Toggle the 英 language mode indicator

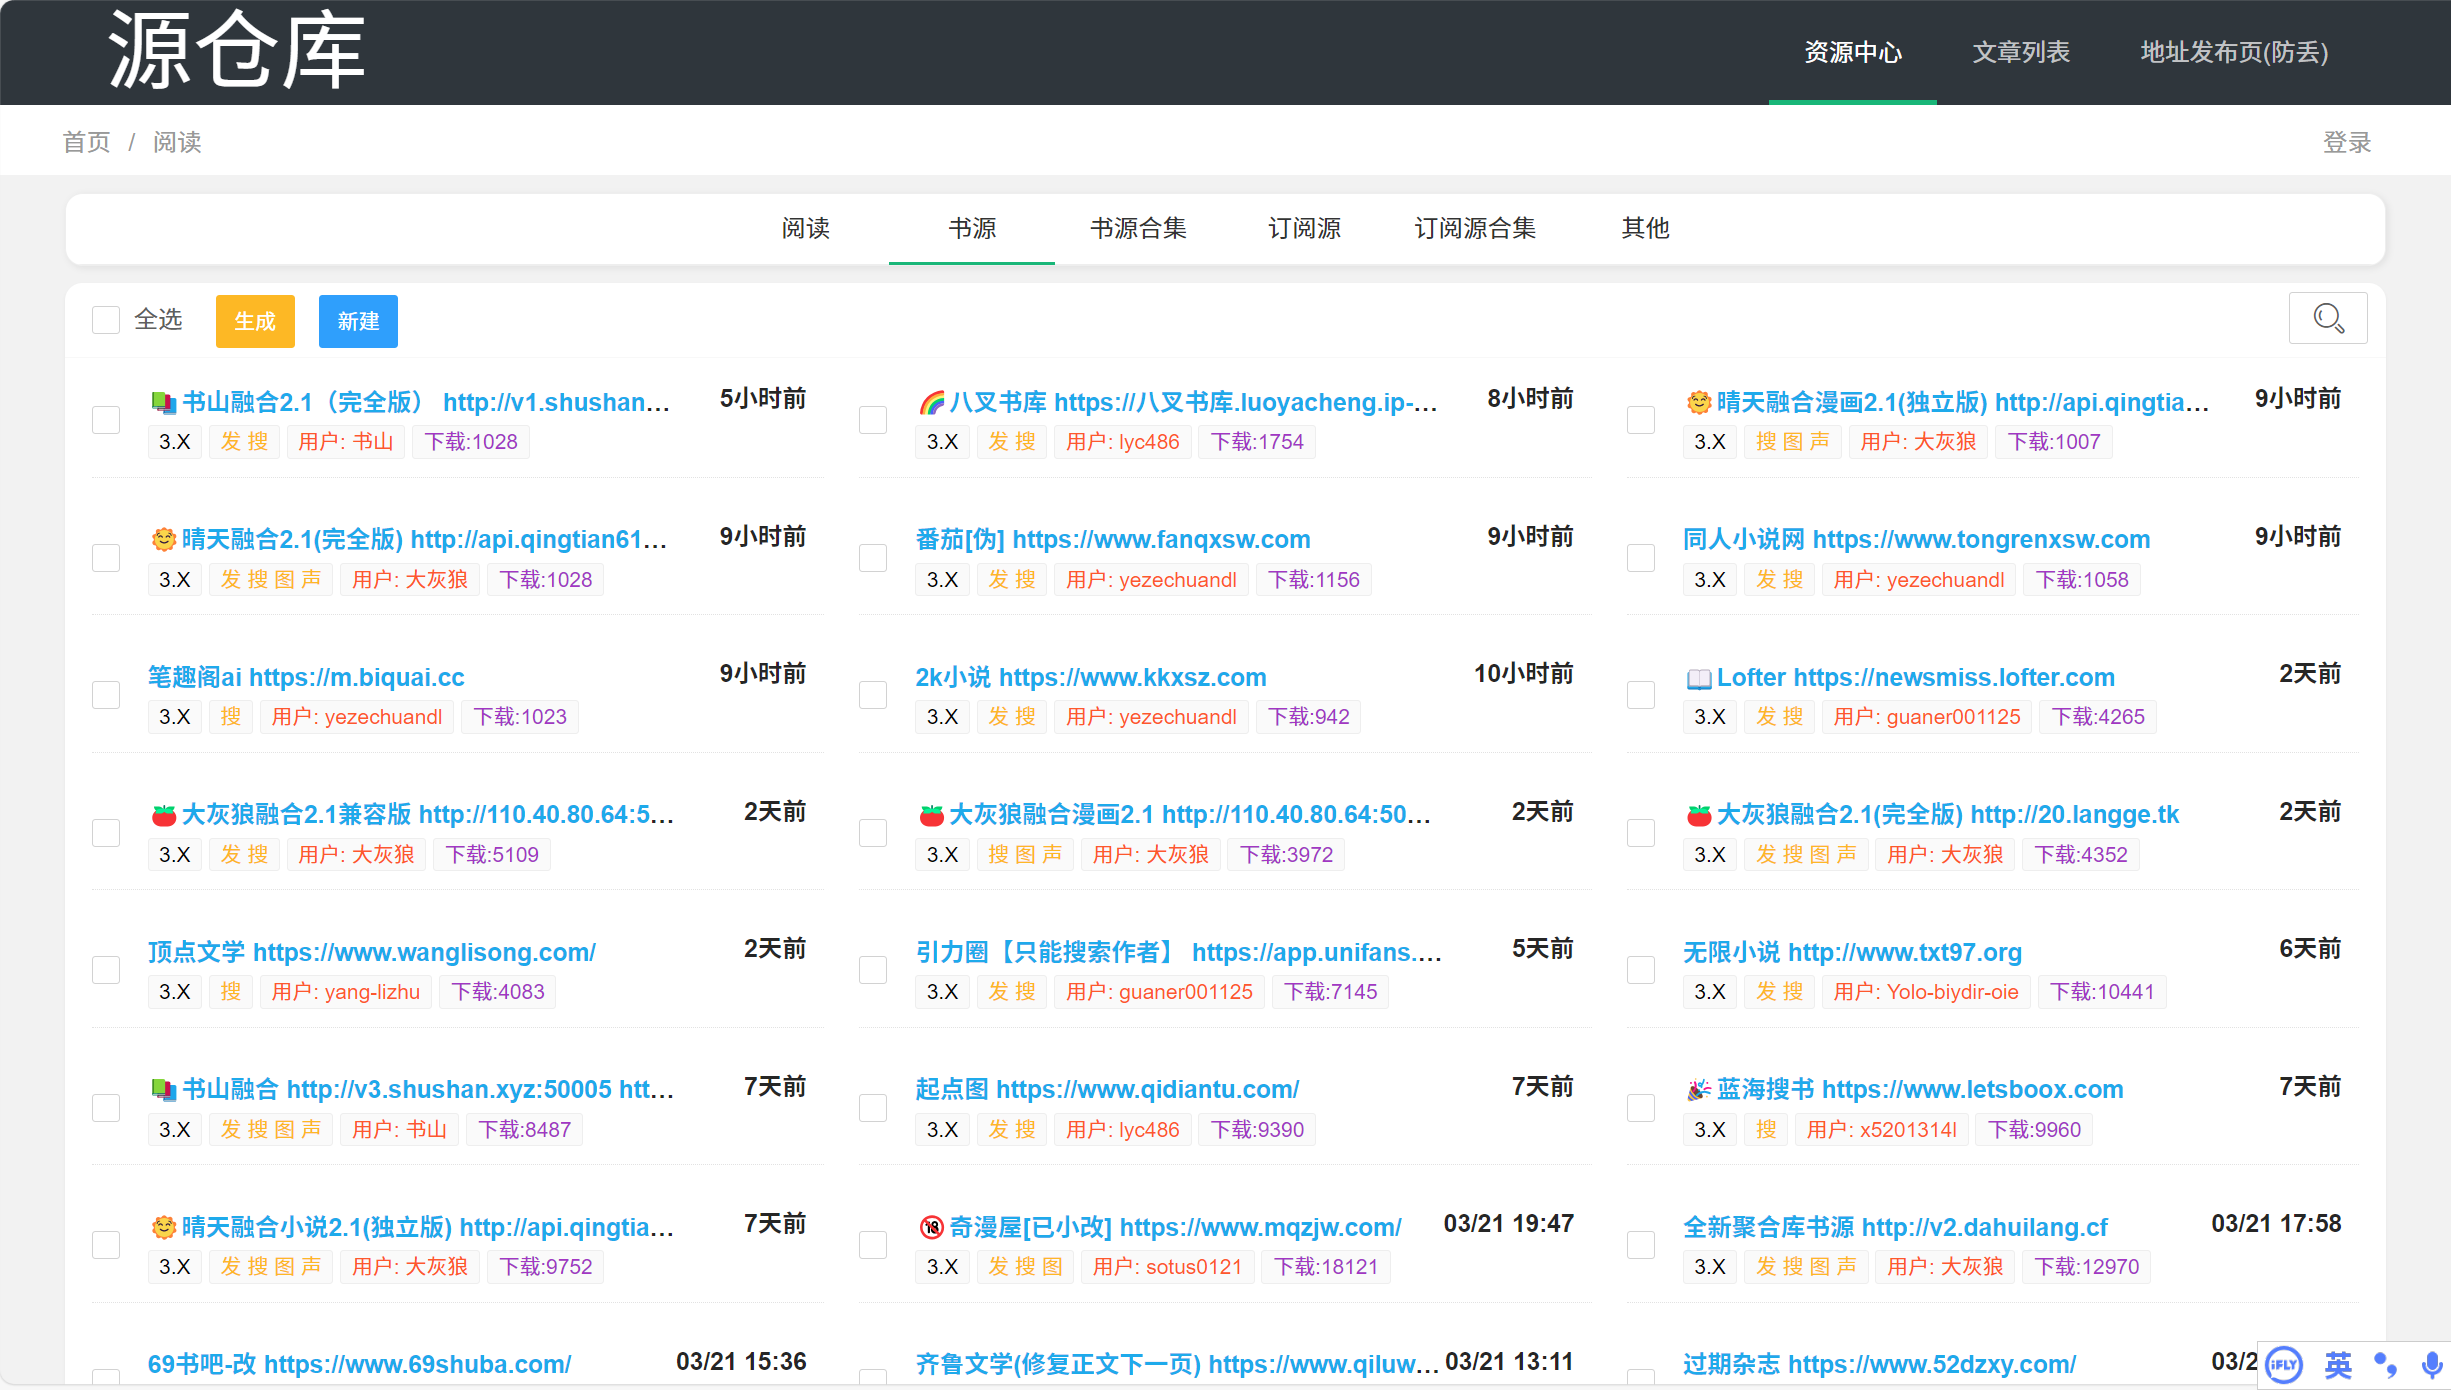click(x=2338, y=1364)
